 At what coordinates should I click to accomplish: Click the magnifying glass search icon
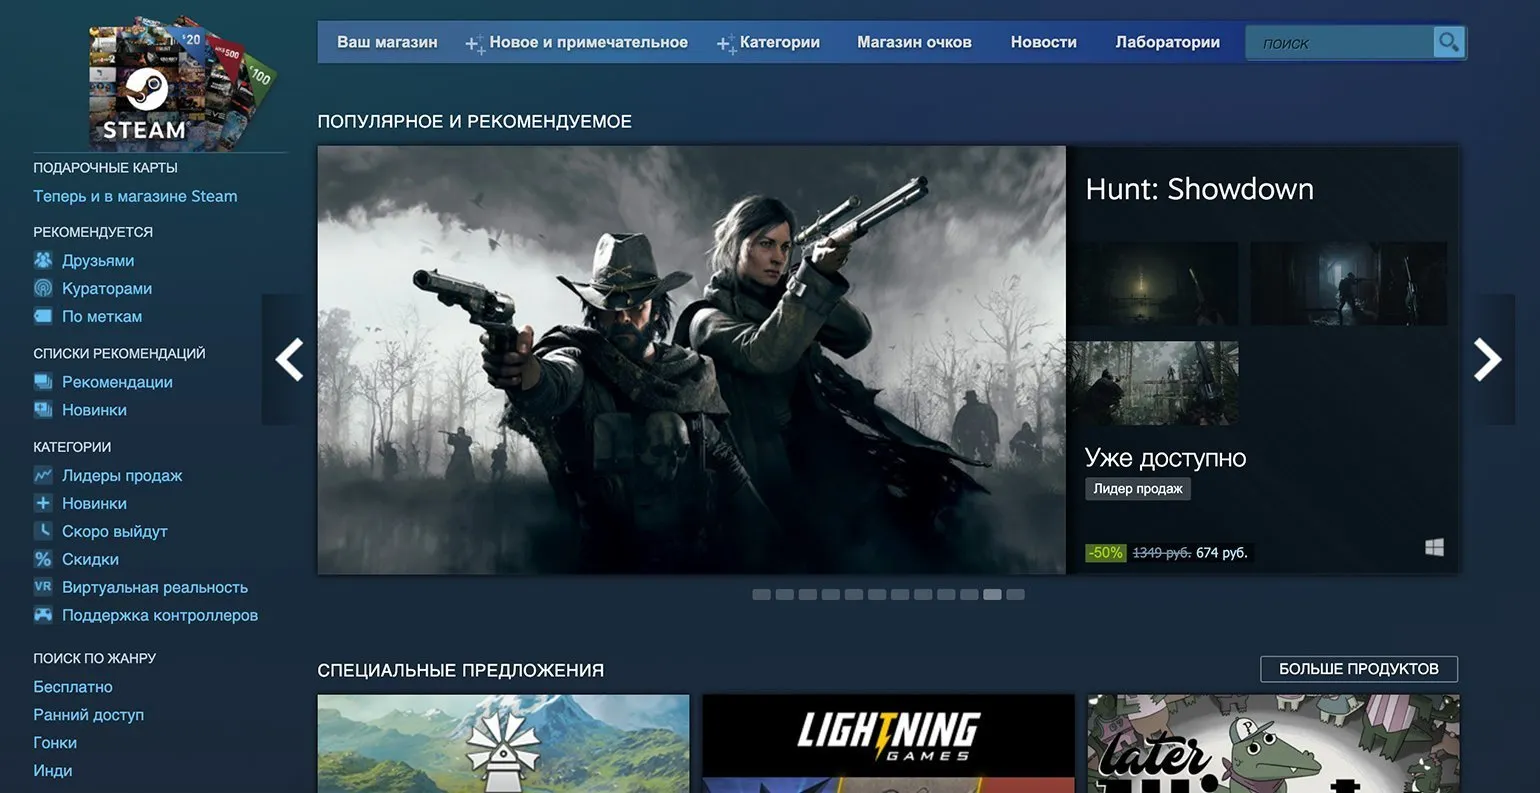(x=1448, y=42)
